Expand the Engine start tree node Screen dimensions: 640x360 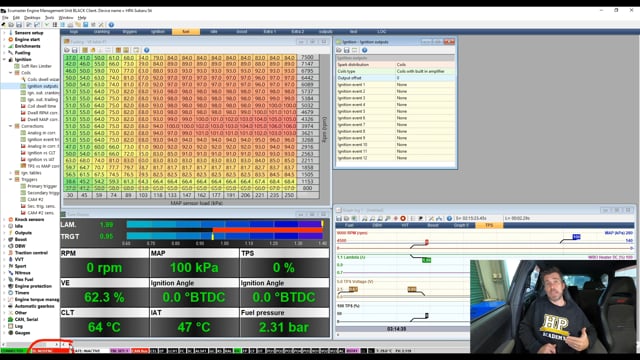point(4,40)
